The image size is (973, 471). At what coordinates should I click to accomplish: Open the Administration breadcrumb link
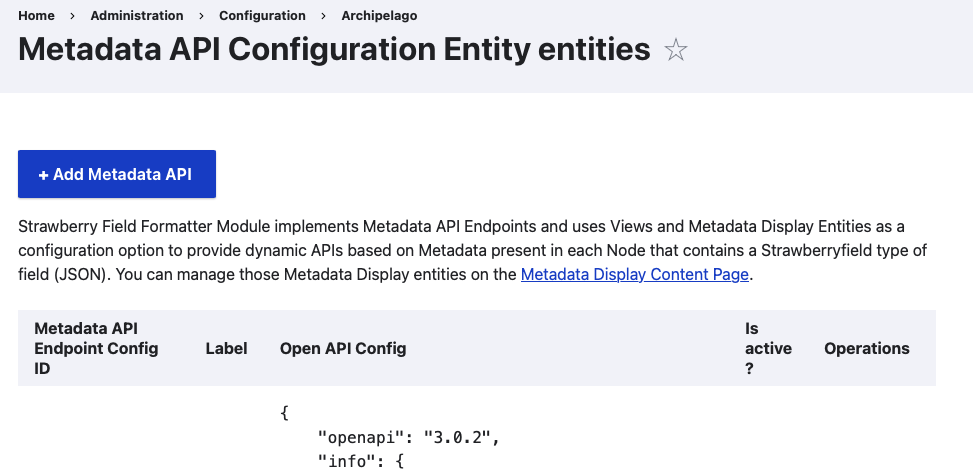click(137, 15)
